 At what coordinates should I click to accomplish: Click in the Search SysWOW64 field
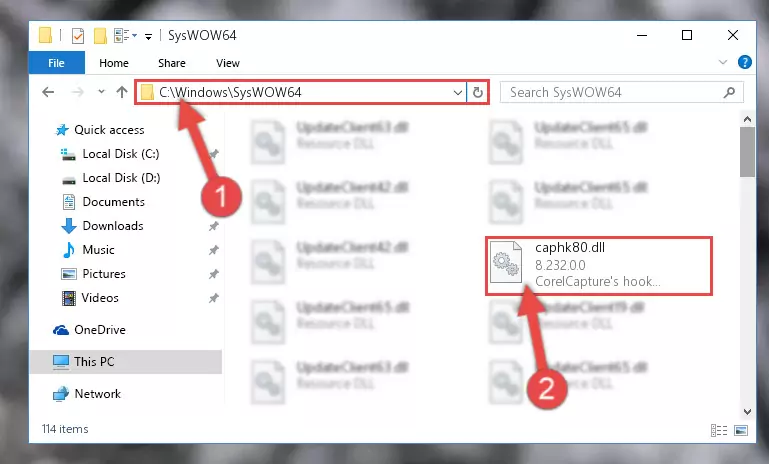click(612, 92)
